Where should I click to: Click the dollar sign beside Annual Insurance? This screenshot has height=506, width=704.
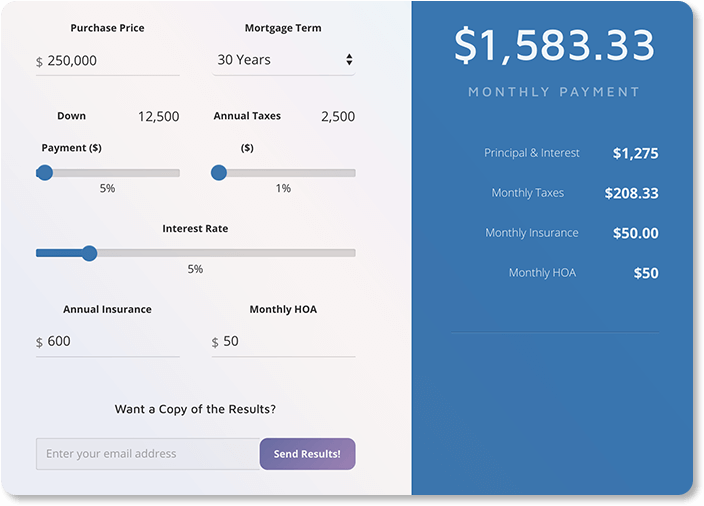[x=39, y=343]
